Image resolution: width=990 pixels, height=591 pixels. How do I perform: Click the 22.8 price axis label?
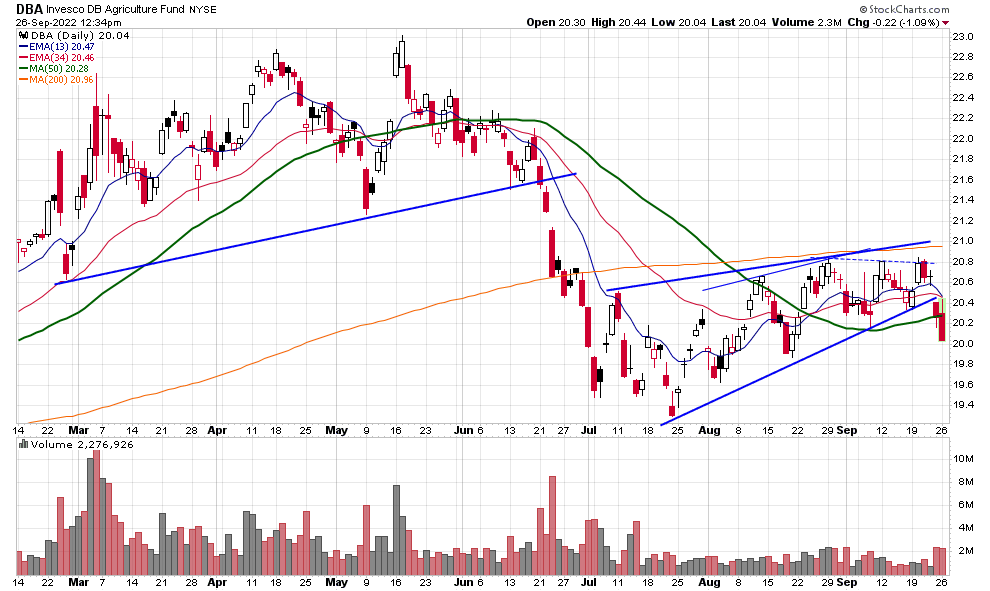(x=962, y=56)
